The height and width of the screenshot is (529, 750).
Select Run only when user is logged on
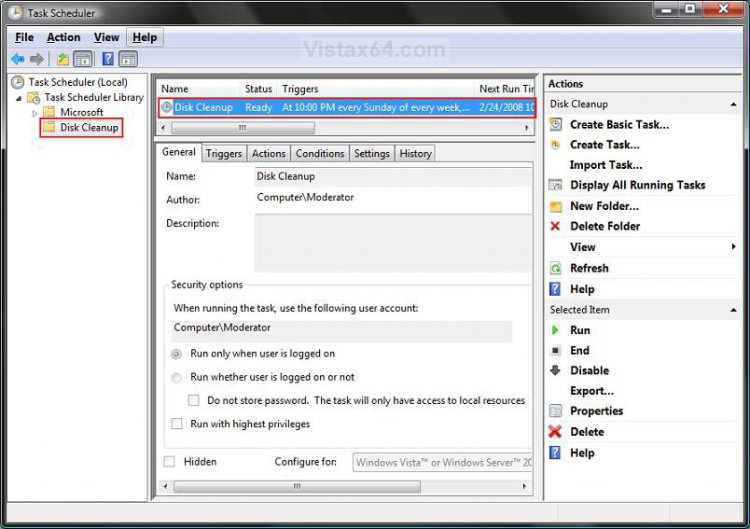[x=176, y=354]
